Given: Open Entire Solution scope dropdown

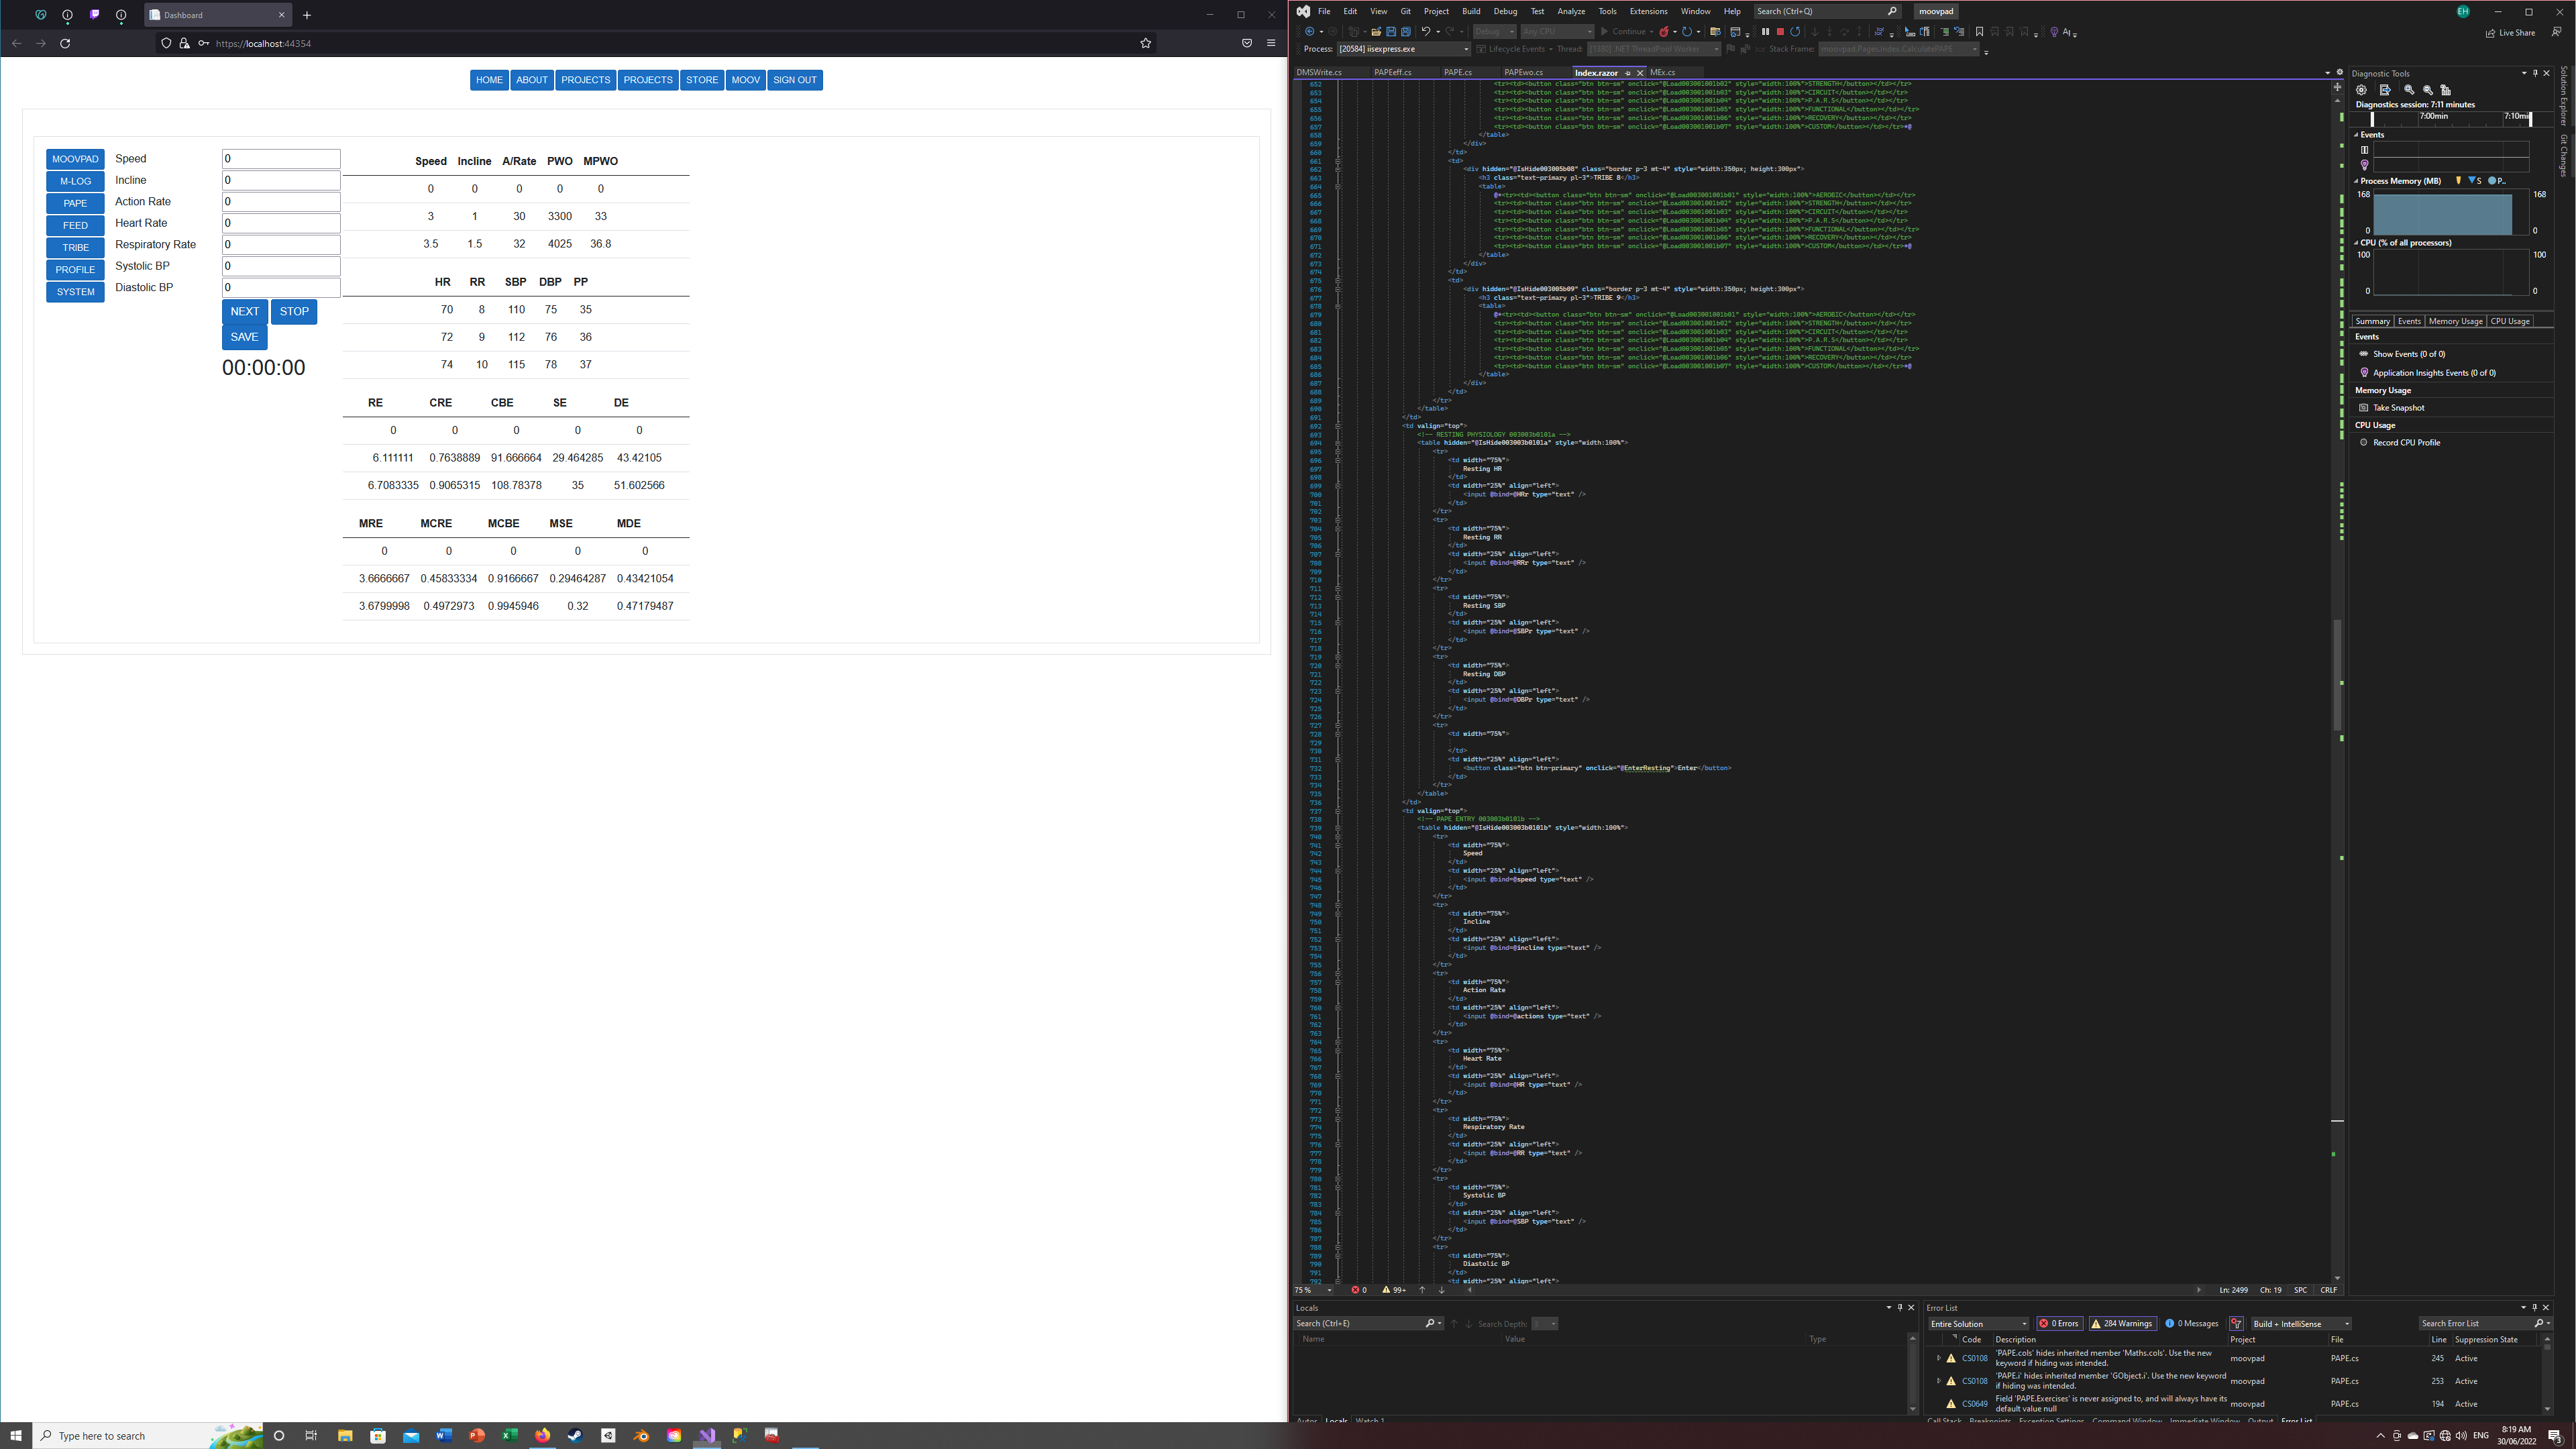Looking at the screenshot, I should pyautogui.click(x=1978, y=1323).
